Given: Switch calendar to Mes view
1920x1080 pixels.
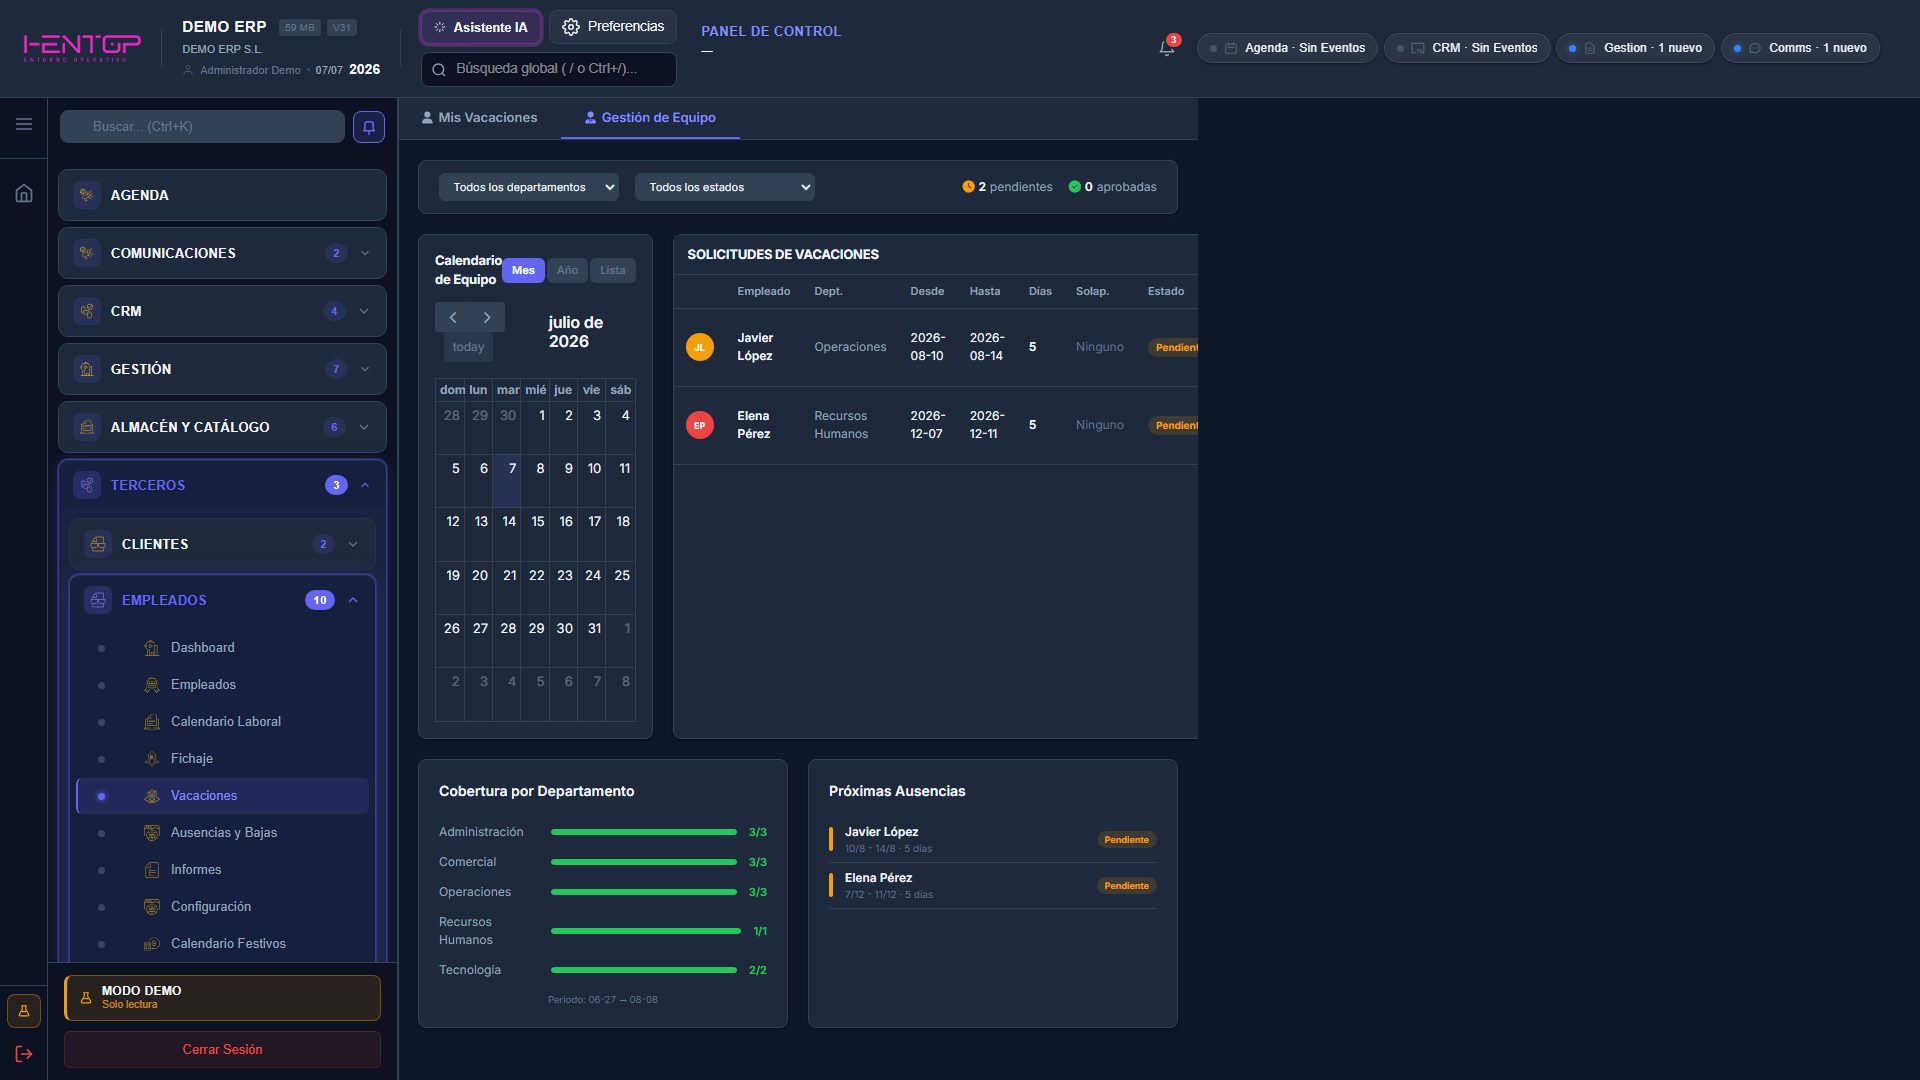Looking at the screenshot, I should tap(523, 270).
